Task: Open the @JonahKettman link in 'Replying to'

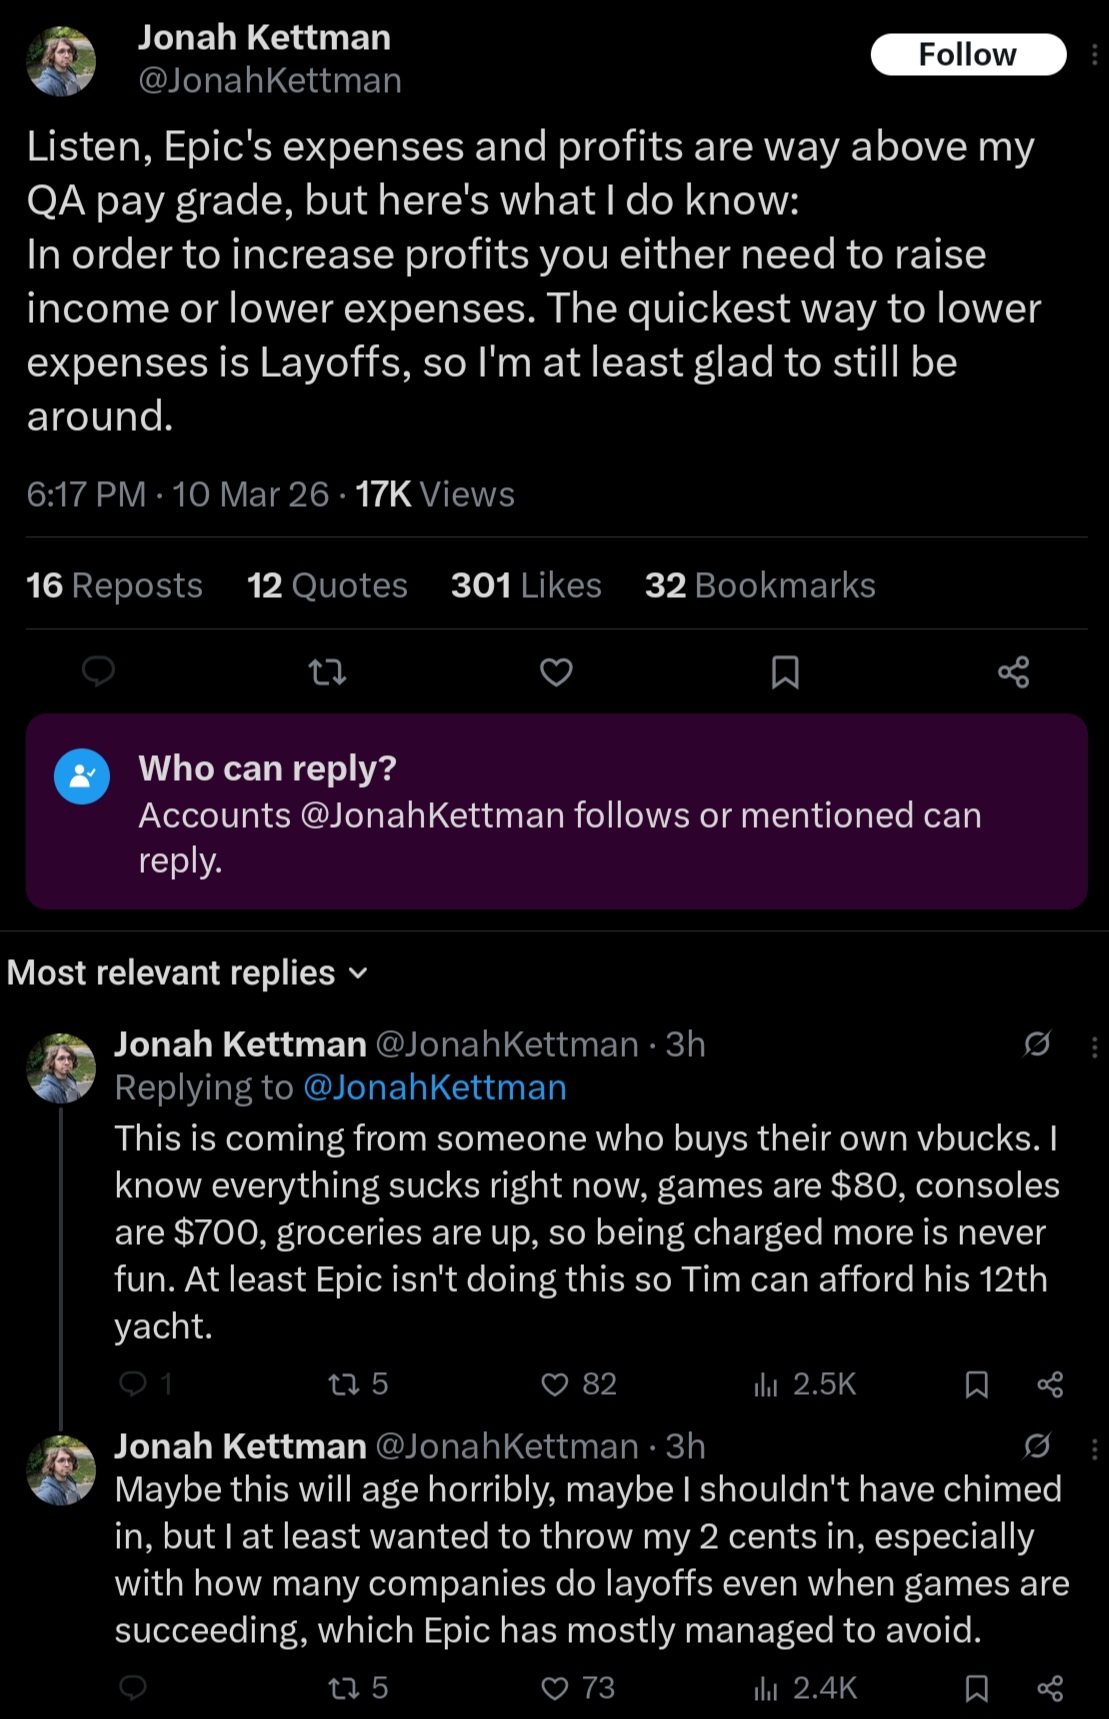Action: [434, 1087]
